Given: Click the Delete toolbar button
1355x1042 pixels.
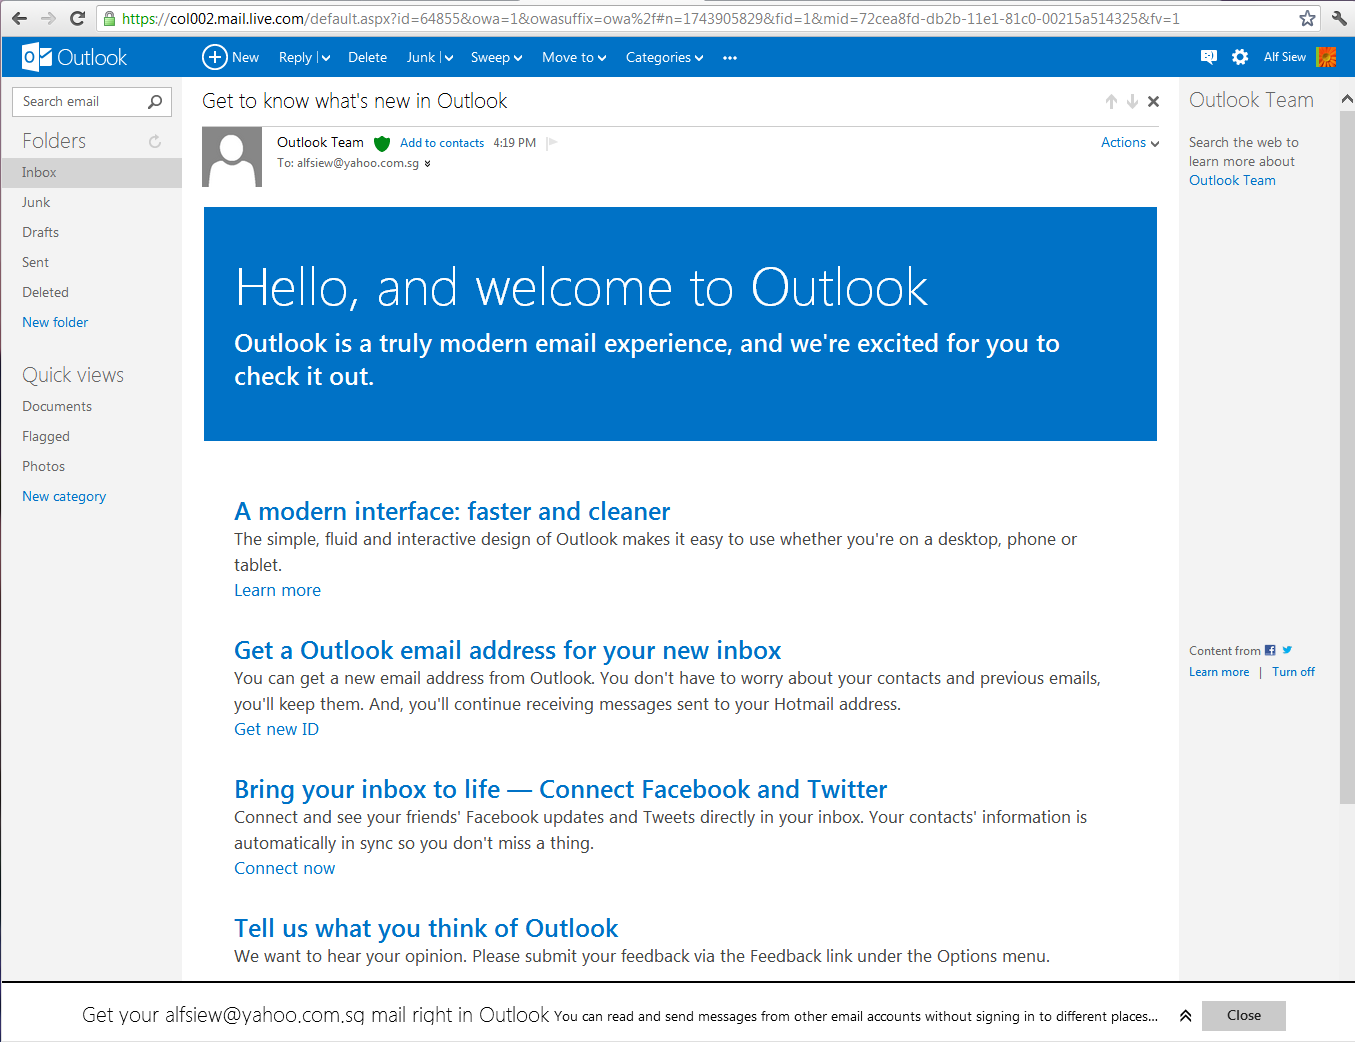Looking at the screenshot, I should coord(367,58).
